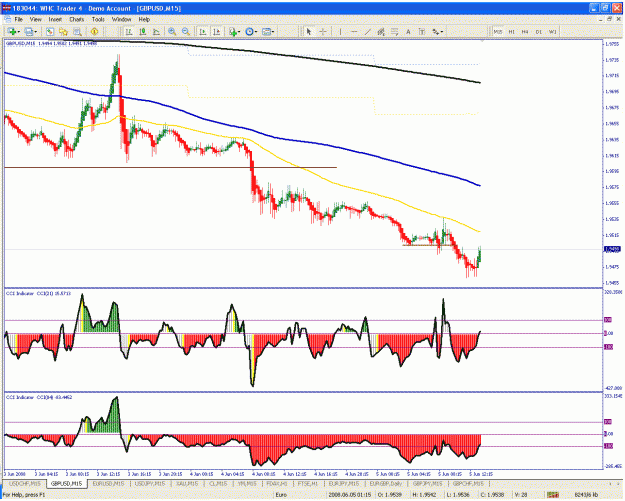Switch to the GBPCHF,M15 chart tab
The width and height of the screenshot is (625, 501).
point(468,483)
